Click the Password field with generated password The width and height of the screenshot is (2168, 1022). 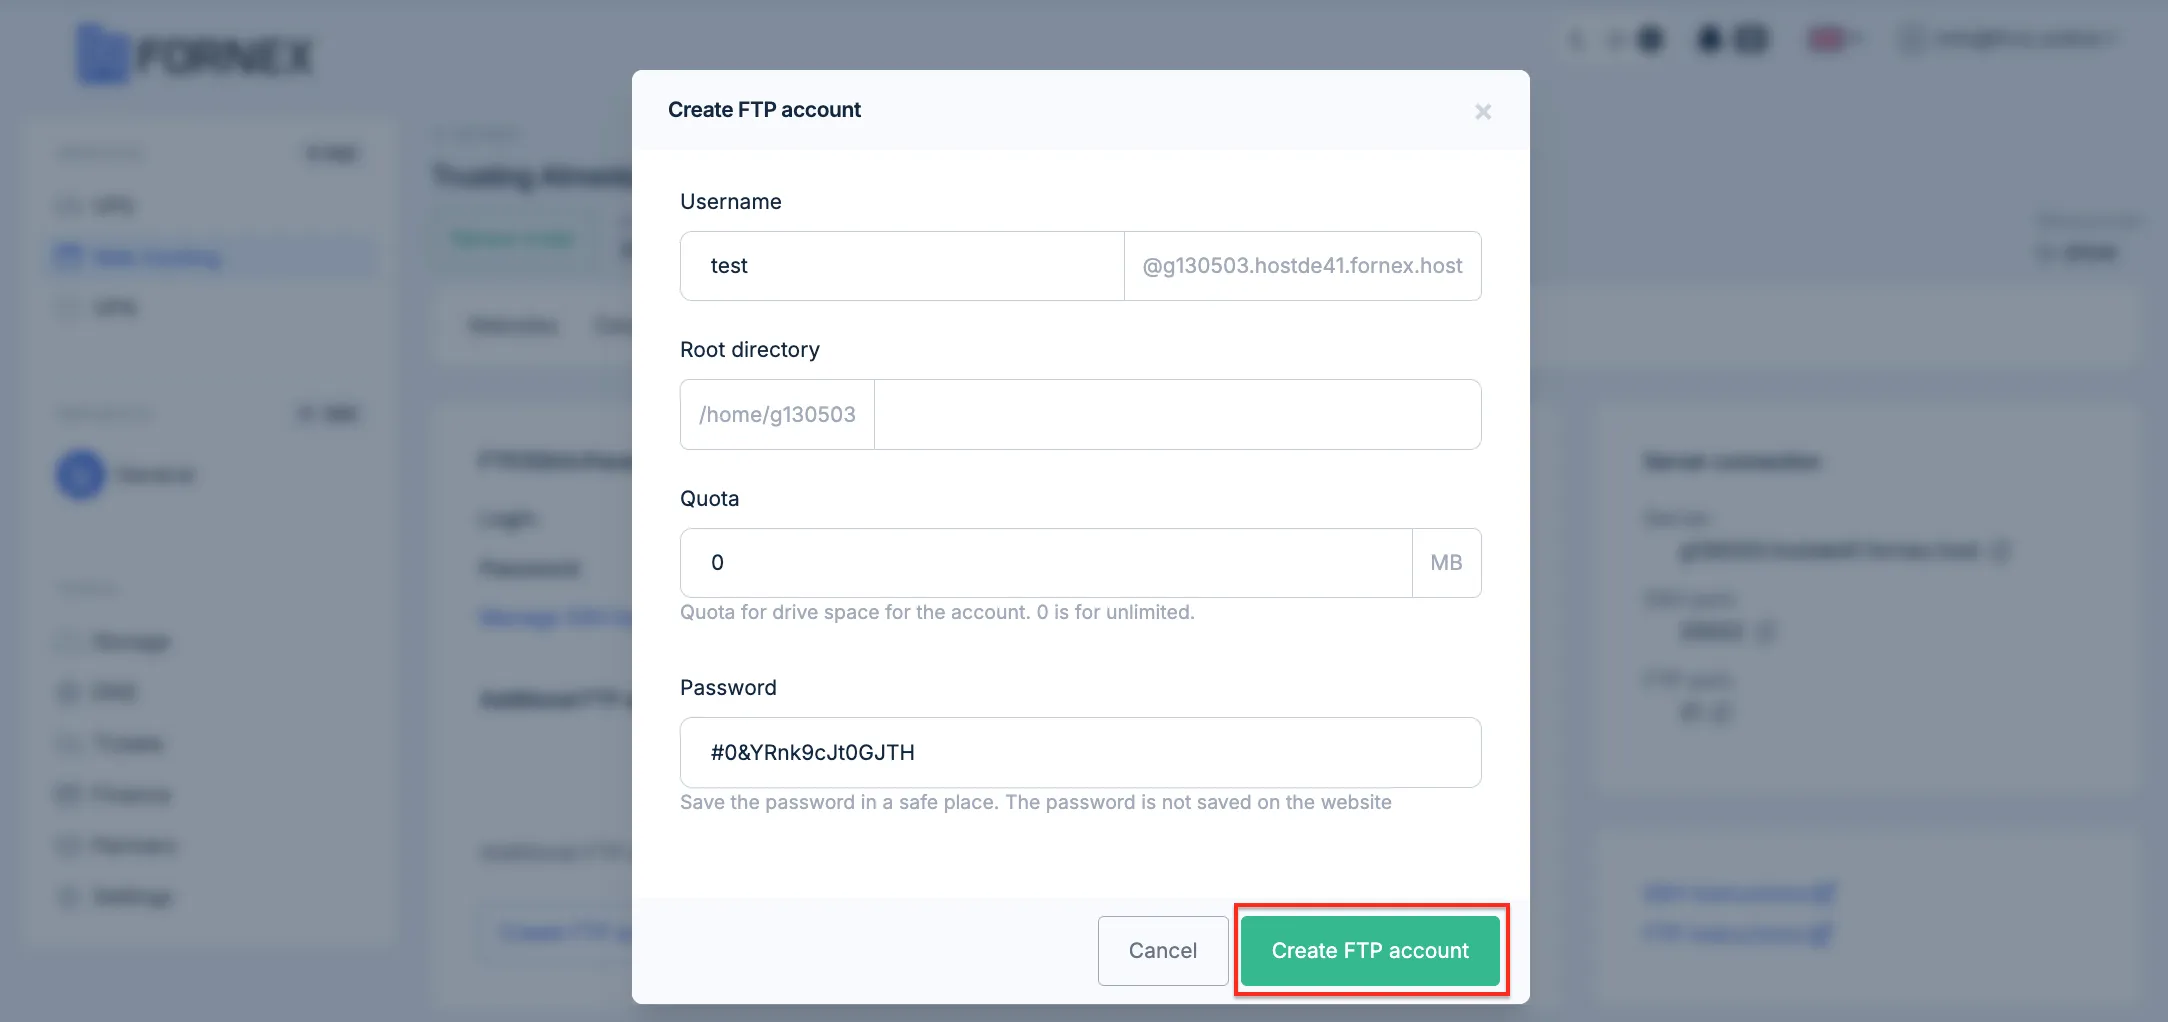(x=1080, y=753)
